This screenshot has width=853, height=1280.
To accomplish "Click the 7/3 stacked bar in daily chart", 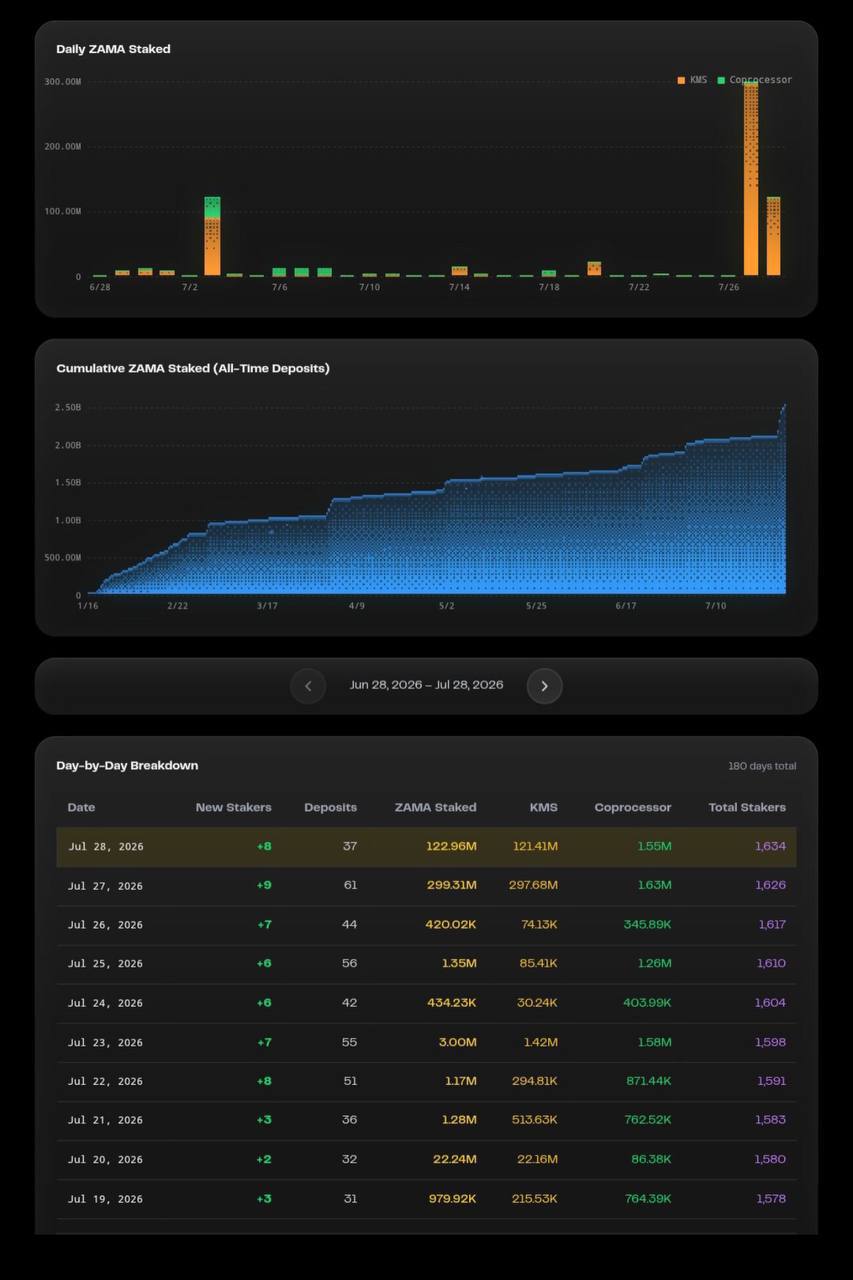I will (x=212, y=236).
